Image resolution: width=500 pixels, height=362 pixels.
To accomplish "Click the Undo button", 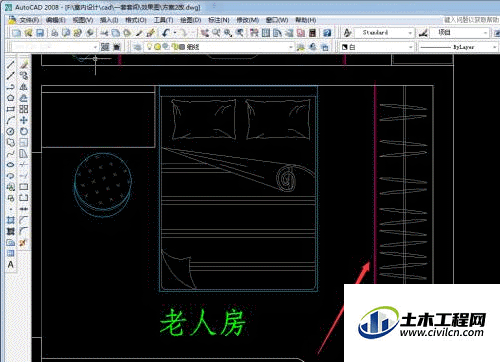I will click(x=166, y=33).
